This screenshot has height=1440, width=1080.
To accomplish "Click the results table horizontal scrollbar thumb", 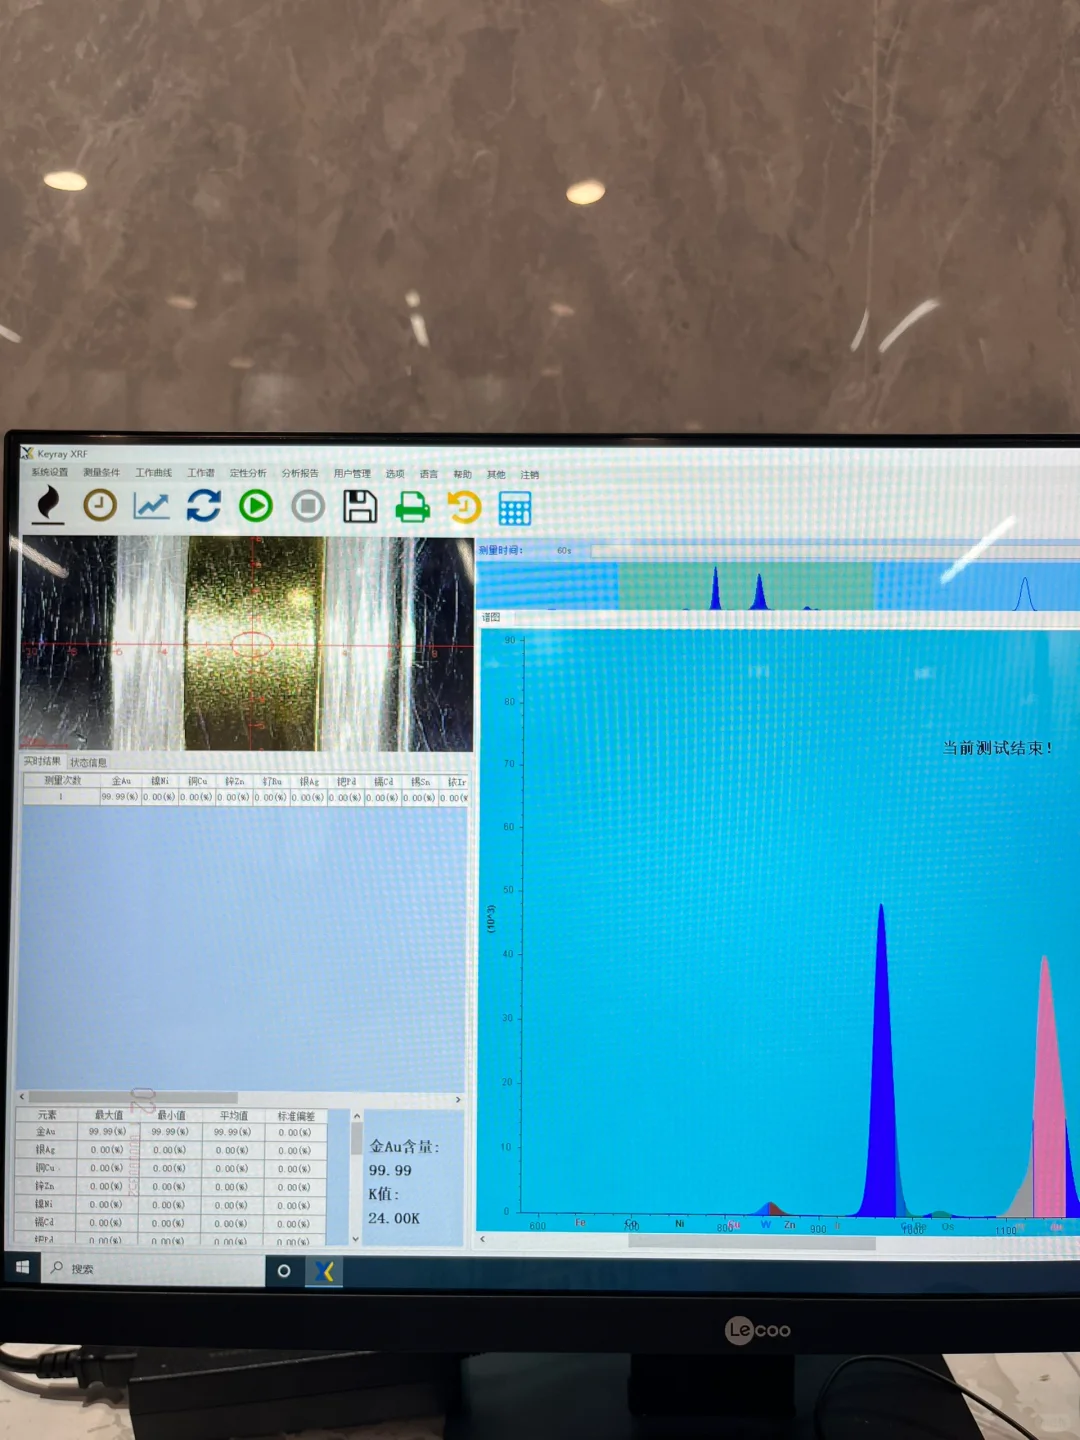I will click(133, 1097).
